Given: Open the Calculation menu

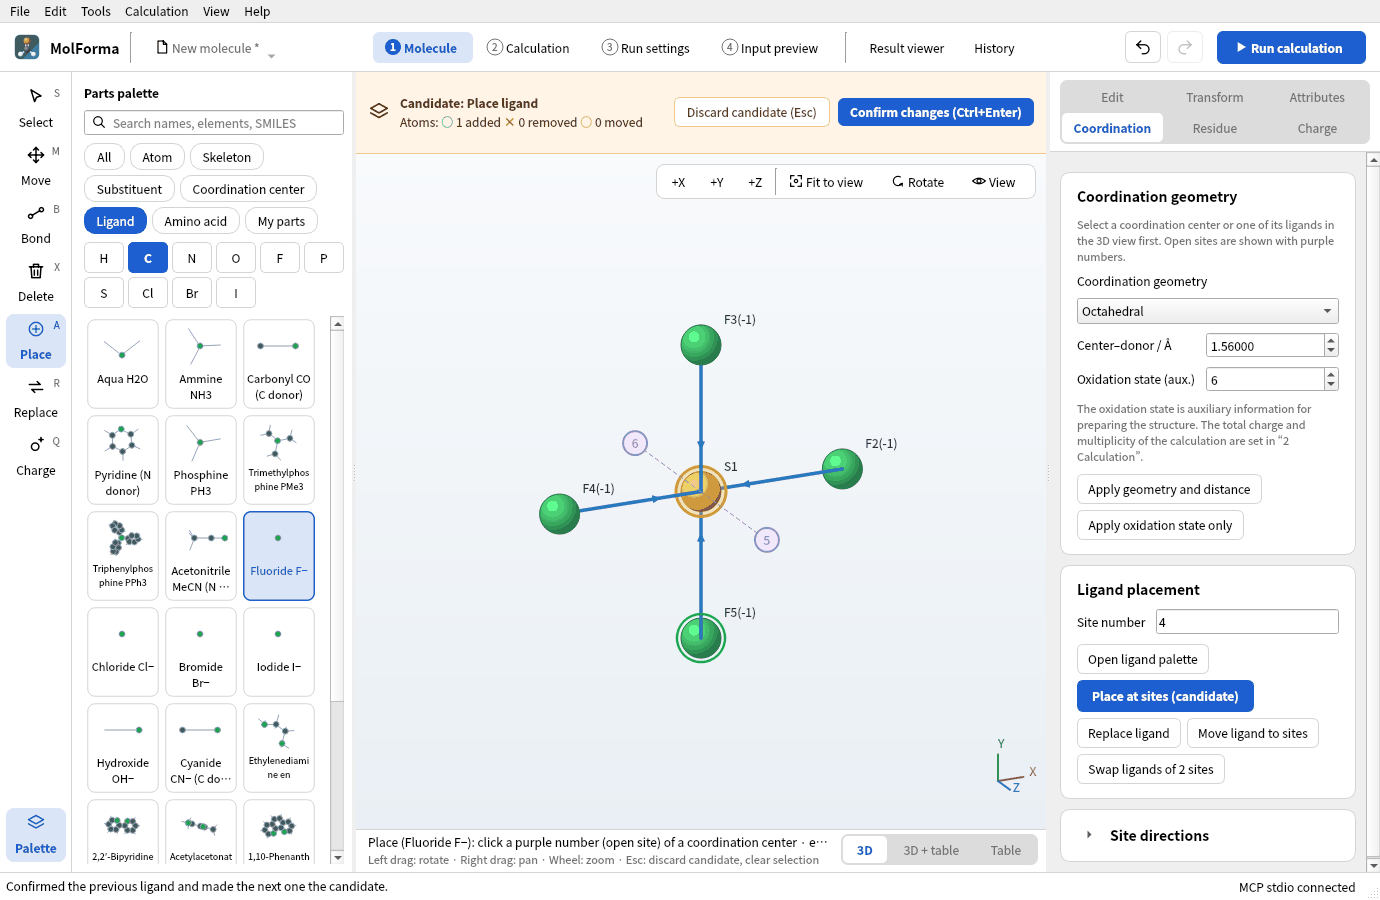Looking at the screenshot, I should click(x=156, y=11).
